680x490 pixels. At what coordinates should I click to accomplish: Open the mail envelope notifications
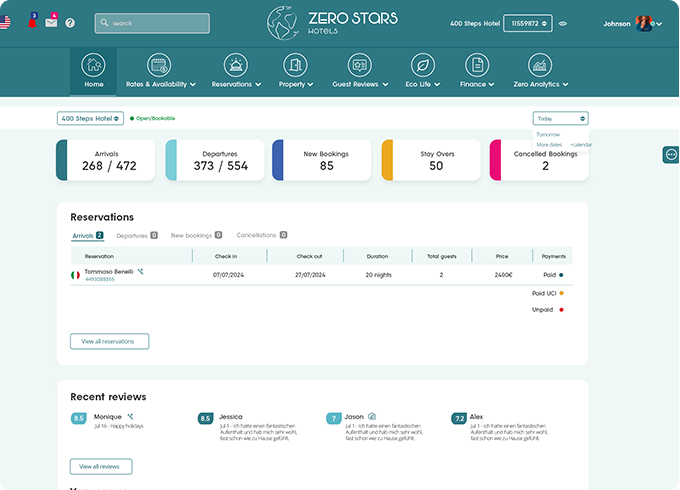tap(51, 22)
